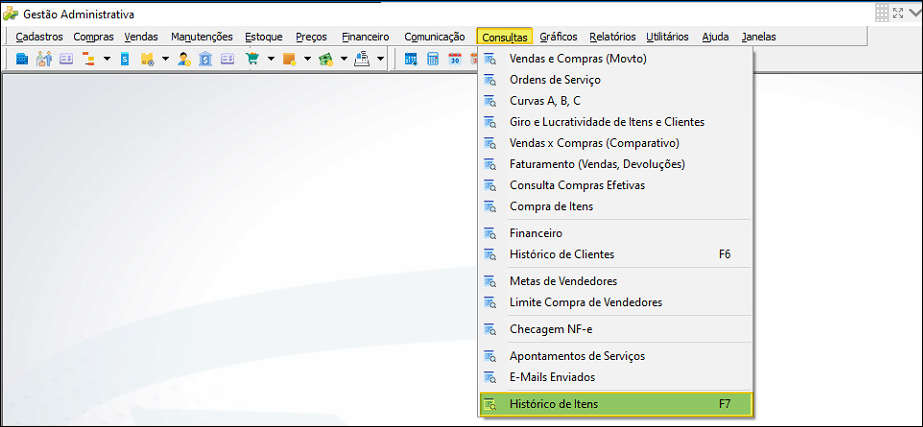Open dropdown arrow next to money icon

[344, 59]
